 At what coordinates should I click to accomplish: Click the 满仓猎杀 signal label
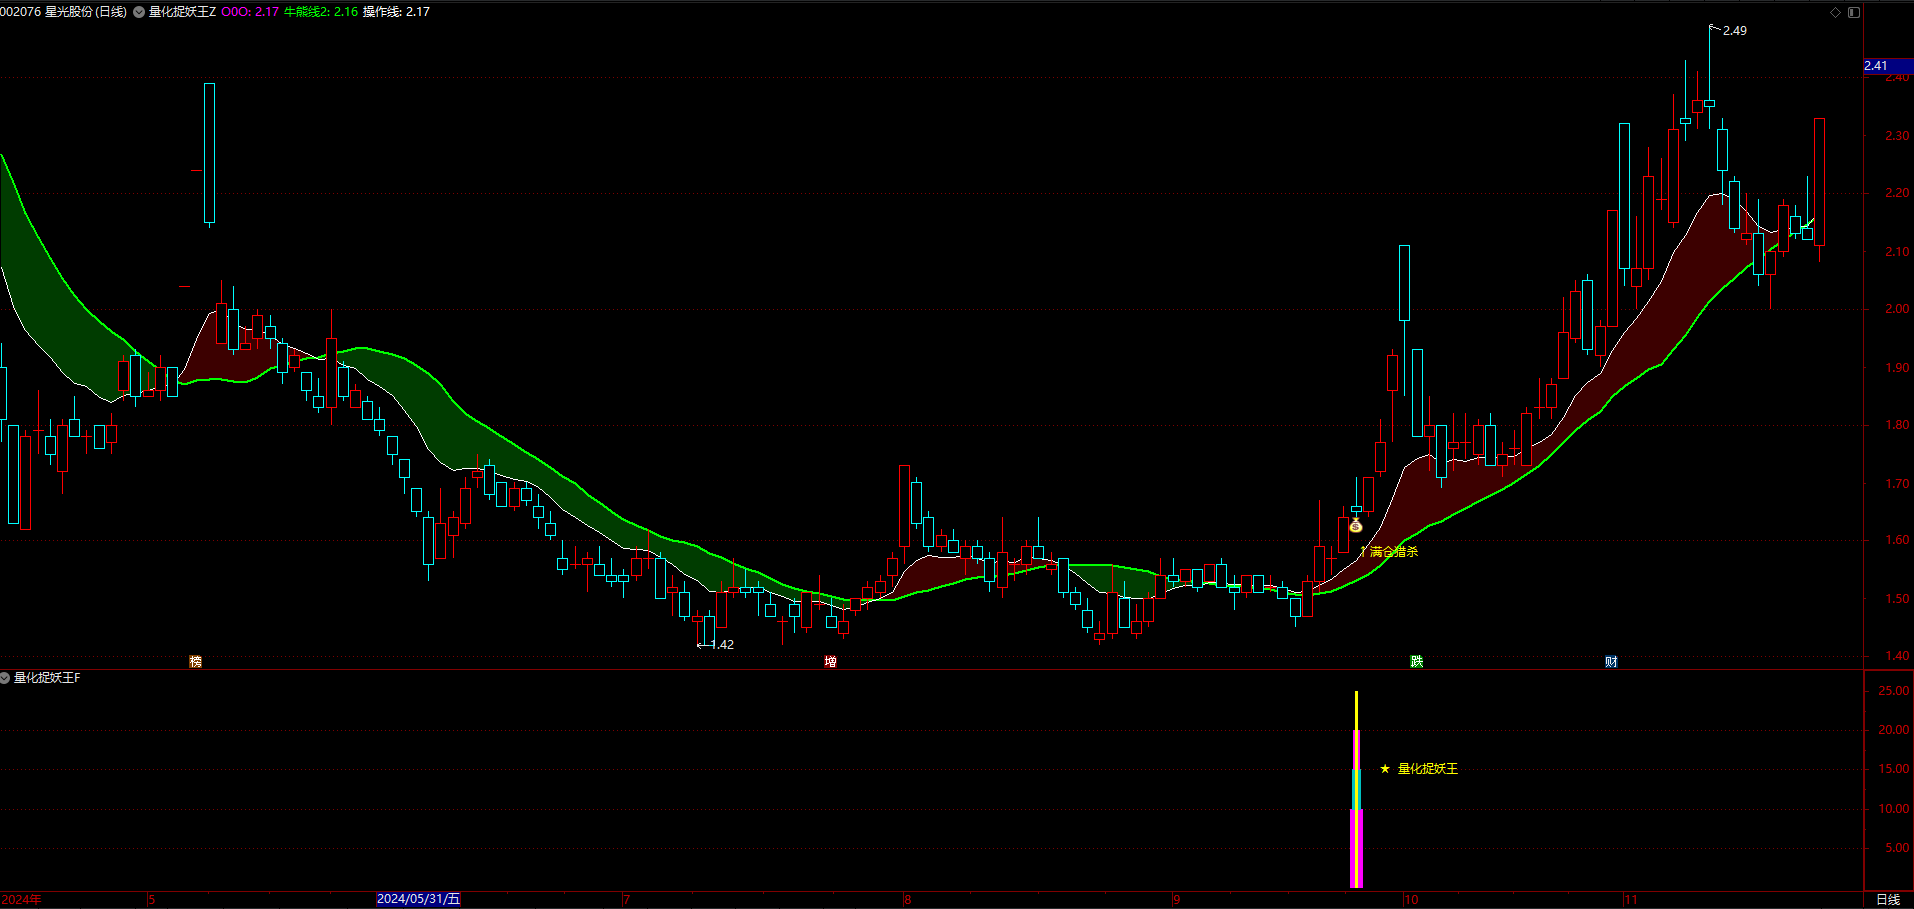(x=1394, y=551)
